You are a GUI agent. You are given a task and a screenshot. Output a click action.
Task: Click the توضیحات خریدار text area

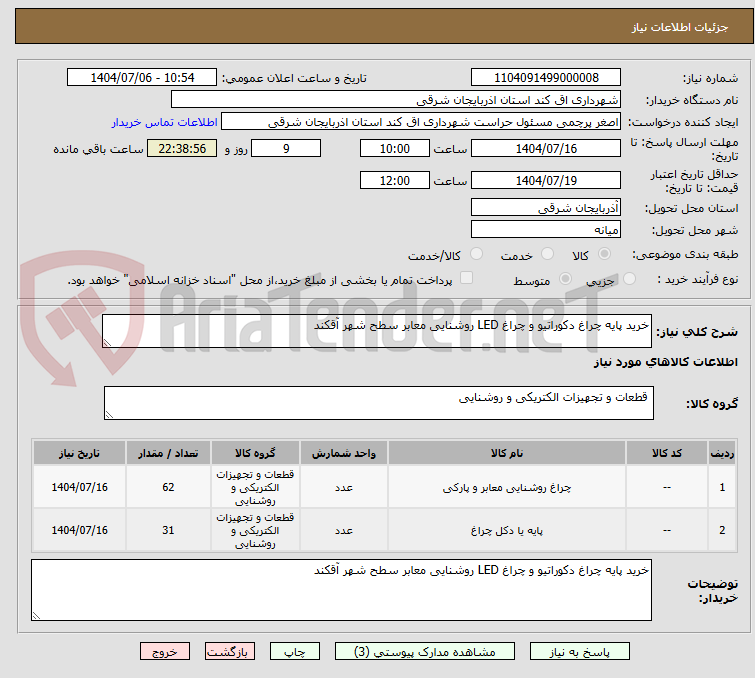341,590
